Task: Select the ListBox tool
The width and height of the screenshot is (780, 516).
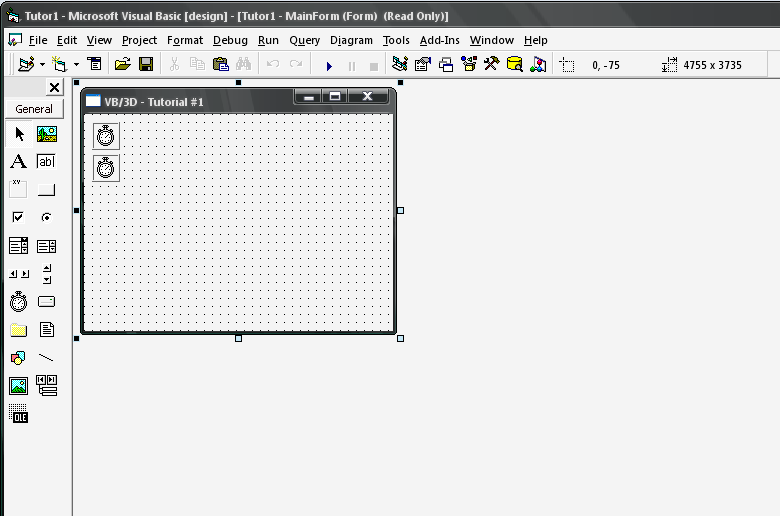Action: 47,246
